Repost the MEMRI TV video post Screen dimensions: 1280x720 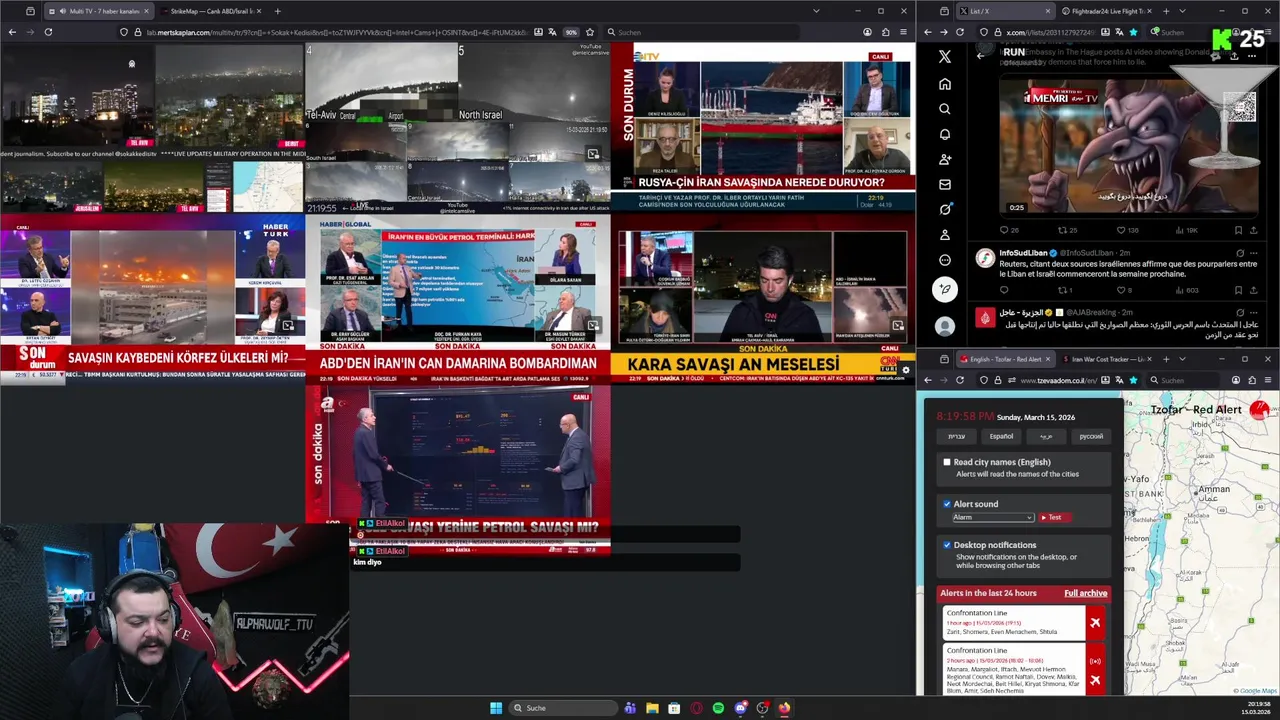1064,230
